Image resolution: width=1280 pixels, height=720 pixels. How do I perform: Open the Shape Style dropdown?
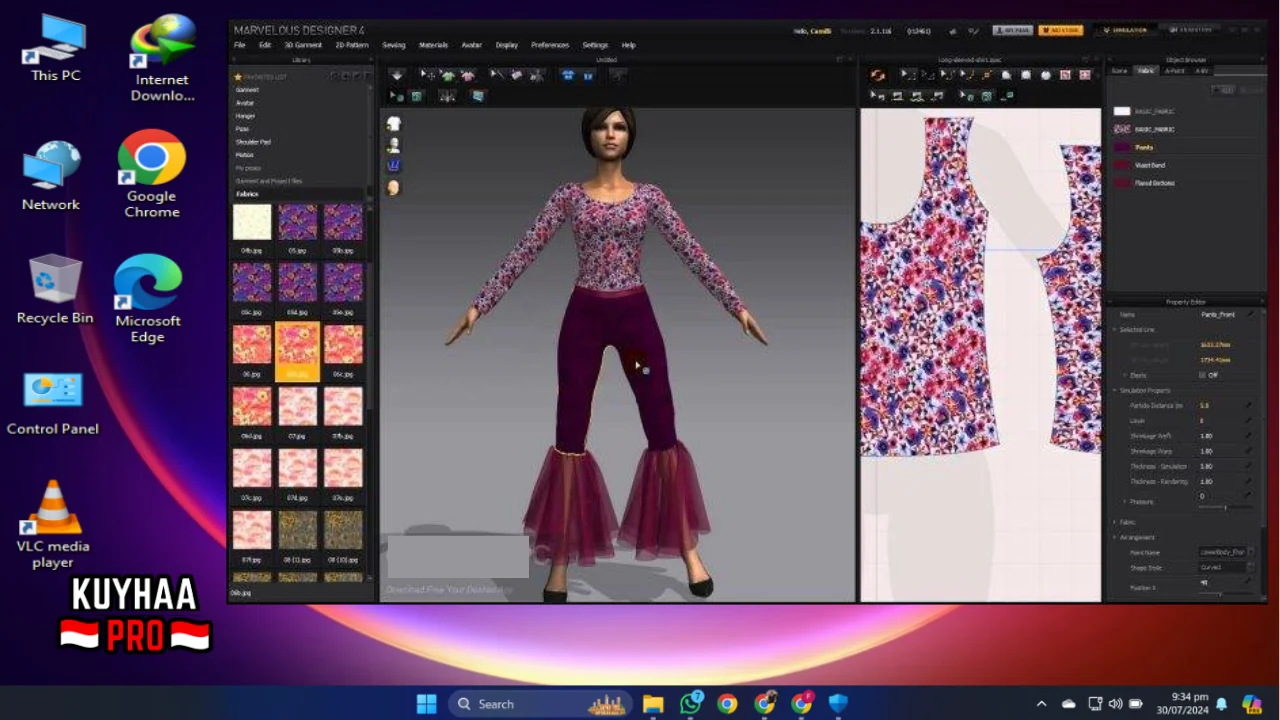point(1226,567)
